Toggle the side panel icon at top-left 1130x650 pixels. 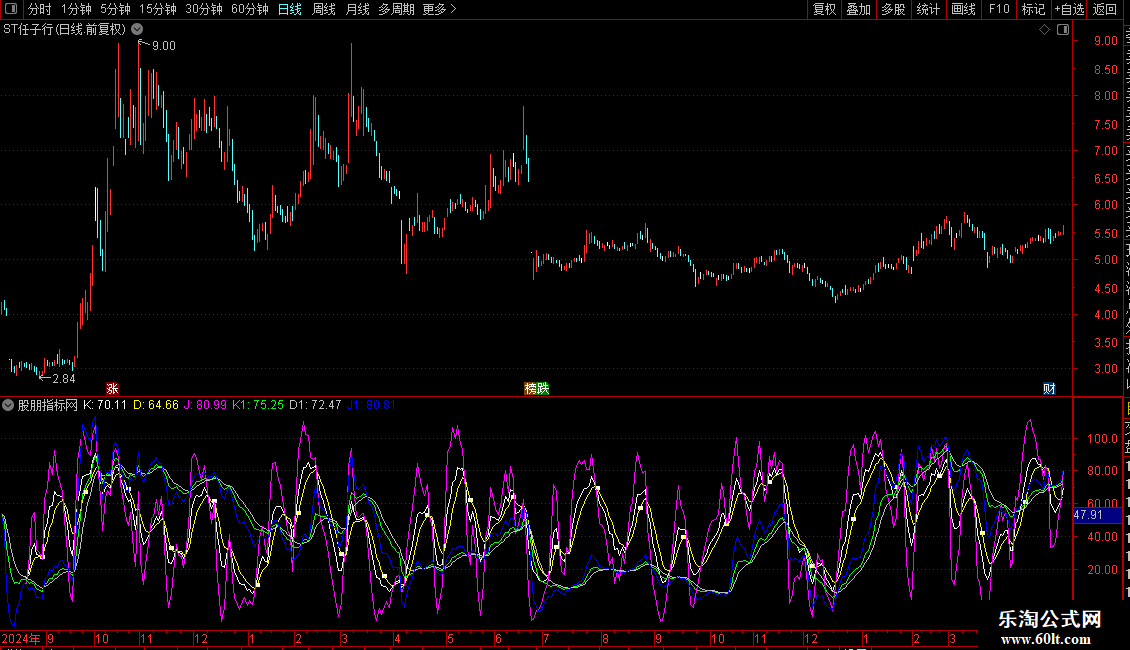point(11,9)
